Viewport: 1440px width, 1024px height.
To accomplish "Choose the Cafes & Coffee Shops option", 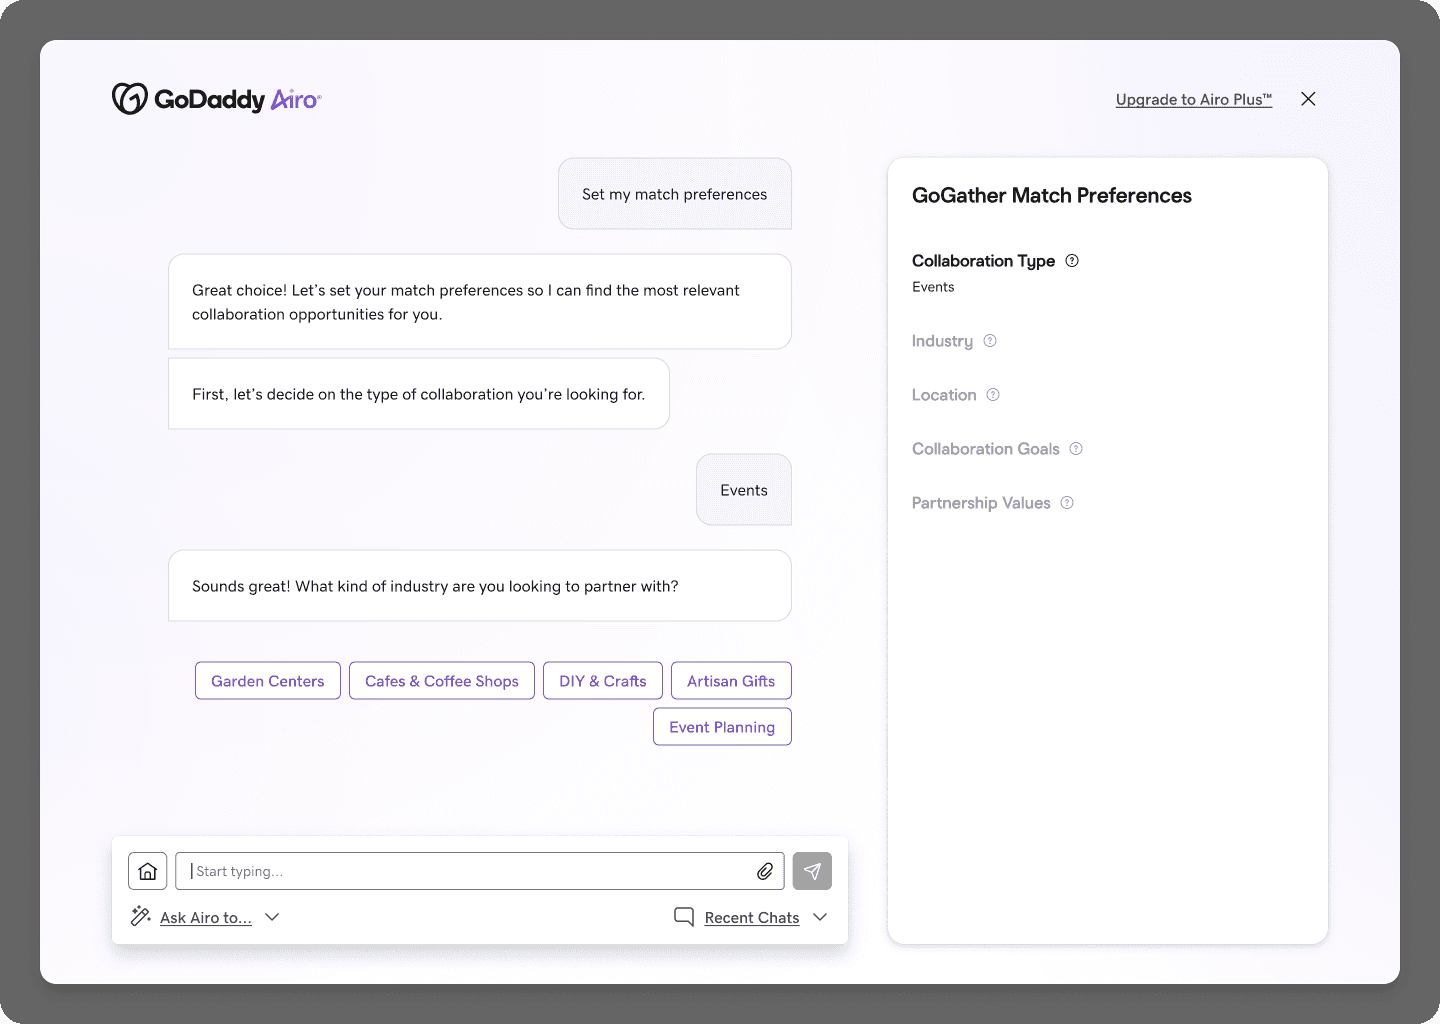I will (x=442, y=681).
